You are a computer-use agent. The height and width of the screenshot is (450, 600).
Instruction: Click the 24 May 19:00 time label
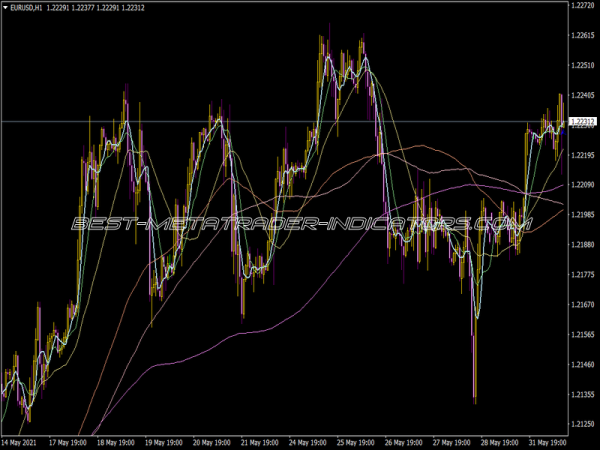pos(308,443)
